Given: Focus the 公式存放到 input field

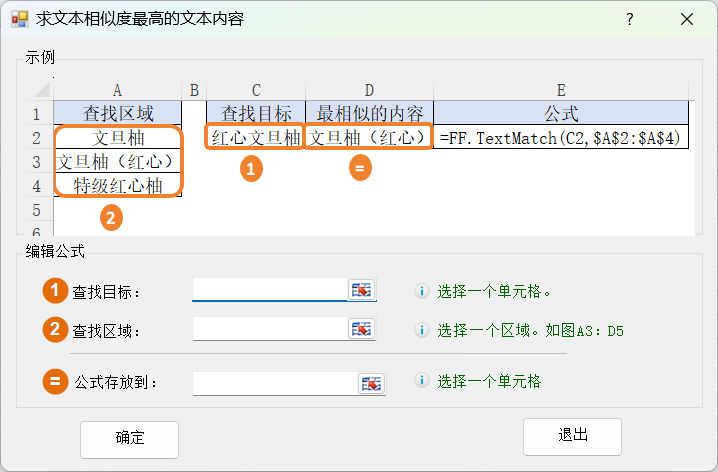Looking at the screenshot, I should coord(274,383).
